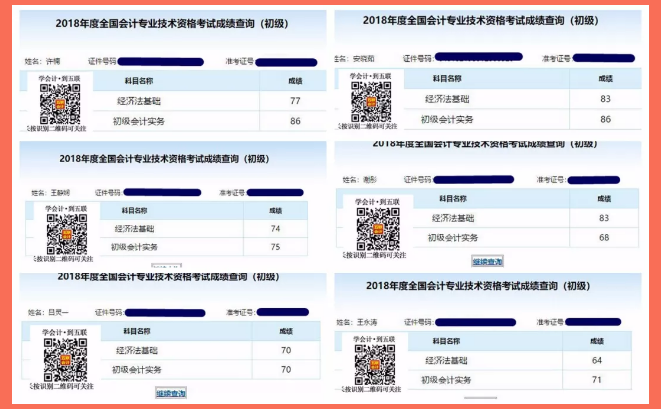Select the 75 score cell for 初级会计实务
The height and width of the screenshot is (409, 661).
click(x=275, y=247)
